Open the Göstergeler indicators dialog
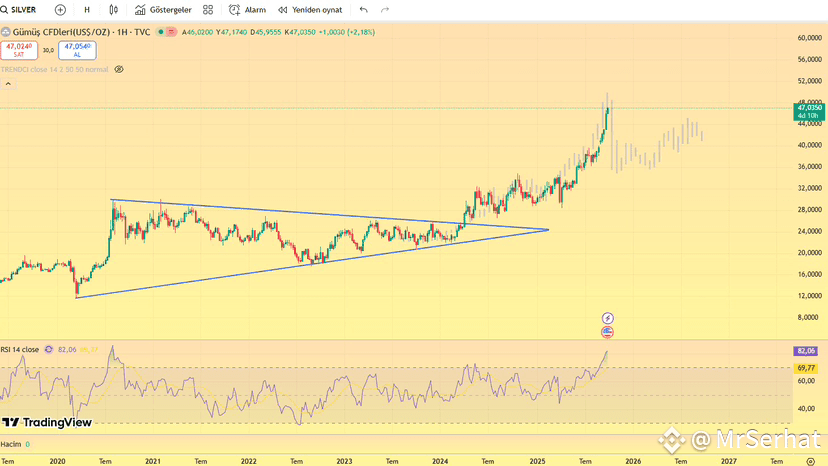The height and width of the screenshot is (466, 828). [x=163, y=10]
